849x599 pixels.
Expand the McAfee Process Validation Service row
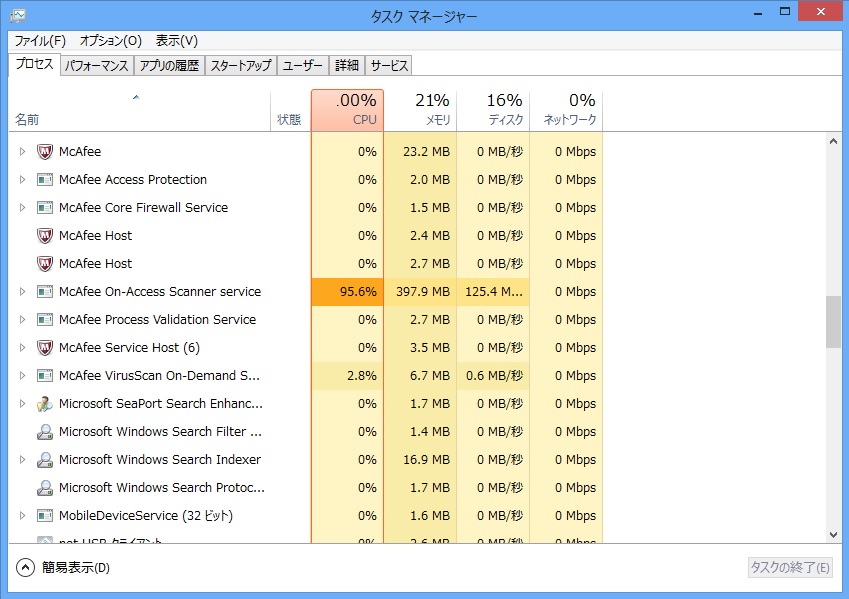pos(23,320)
